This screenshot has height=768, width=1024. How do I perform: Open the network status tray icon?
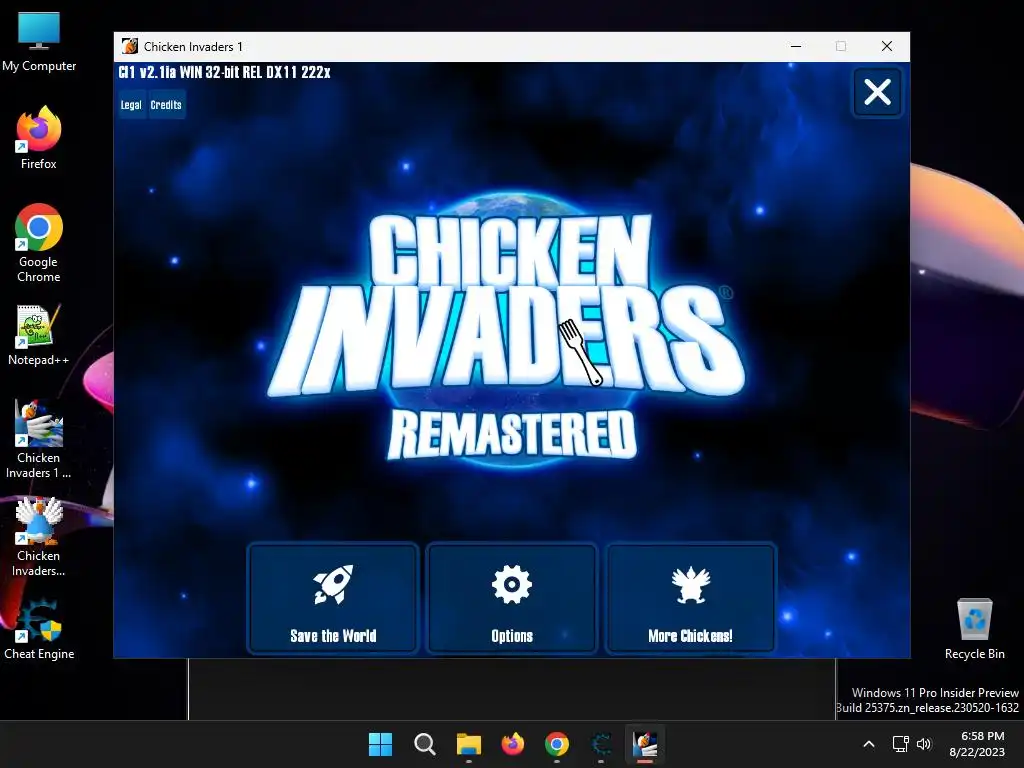click(901, 744)
